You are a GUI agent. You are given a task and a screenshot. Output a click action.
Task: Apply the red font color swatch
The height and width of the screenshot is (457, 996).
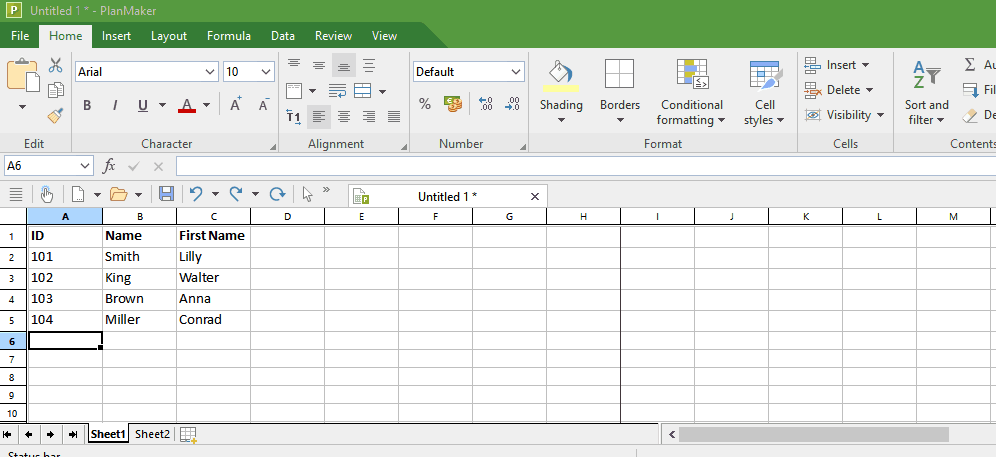tap(187, 105)
